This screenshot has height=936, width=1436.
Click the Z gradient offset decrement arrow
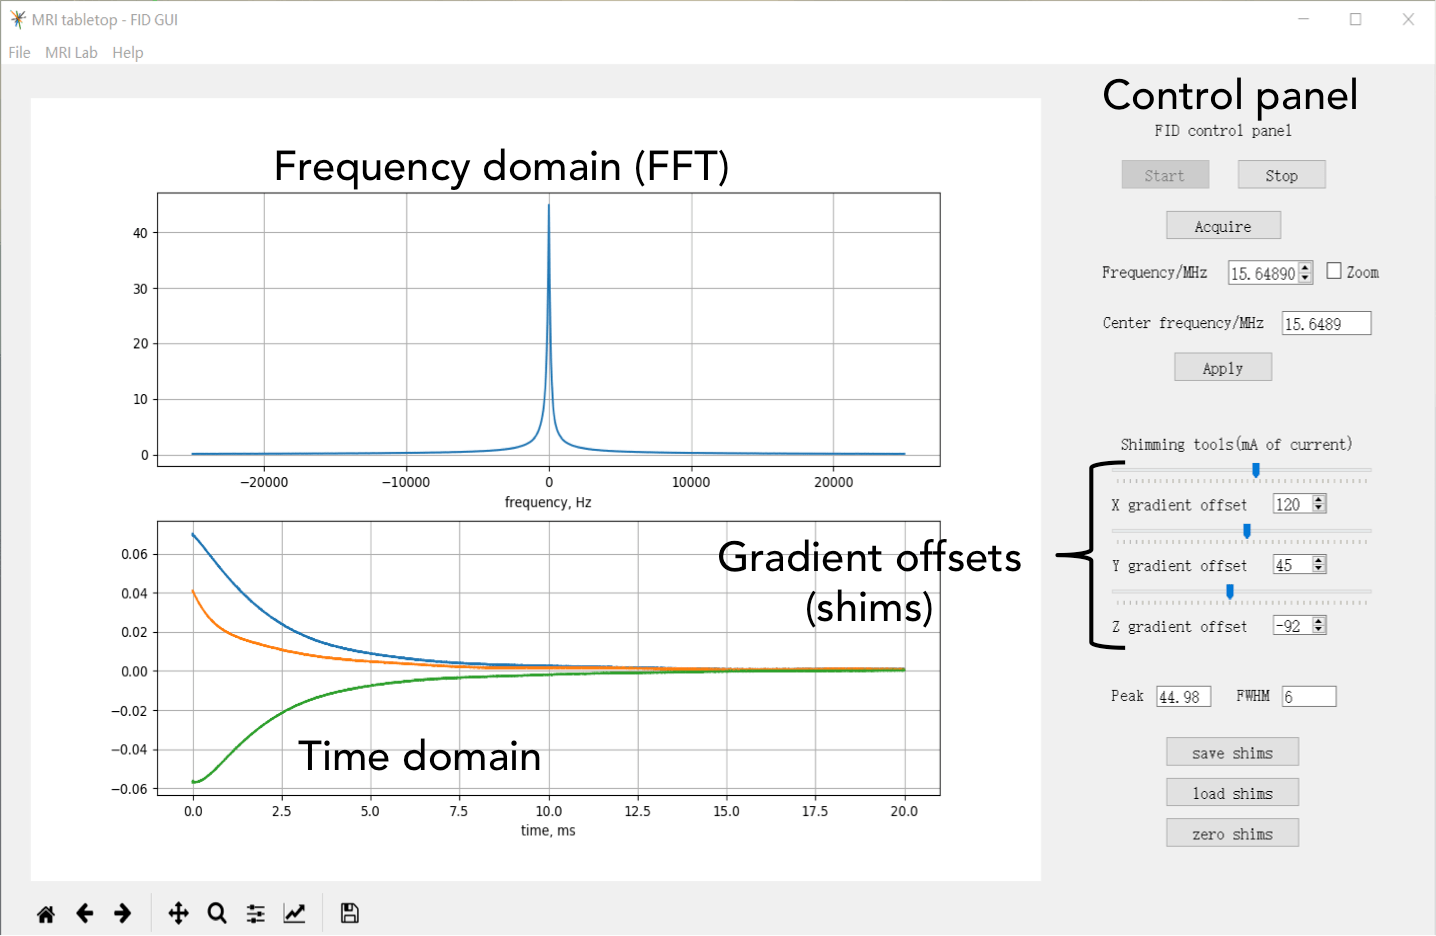tap(1318, 630)
